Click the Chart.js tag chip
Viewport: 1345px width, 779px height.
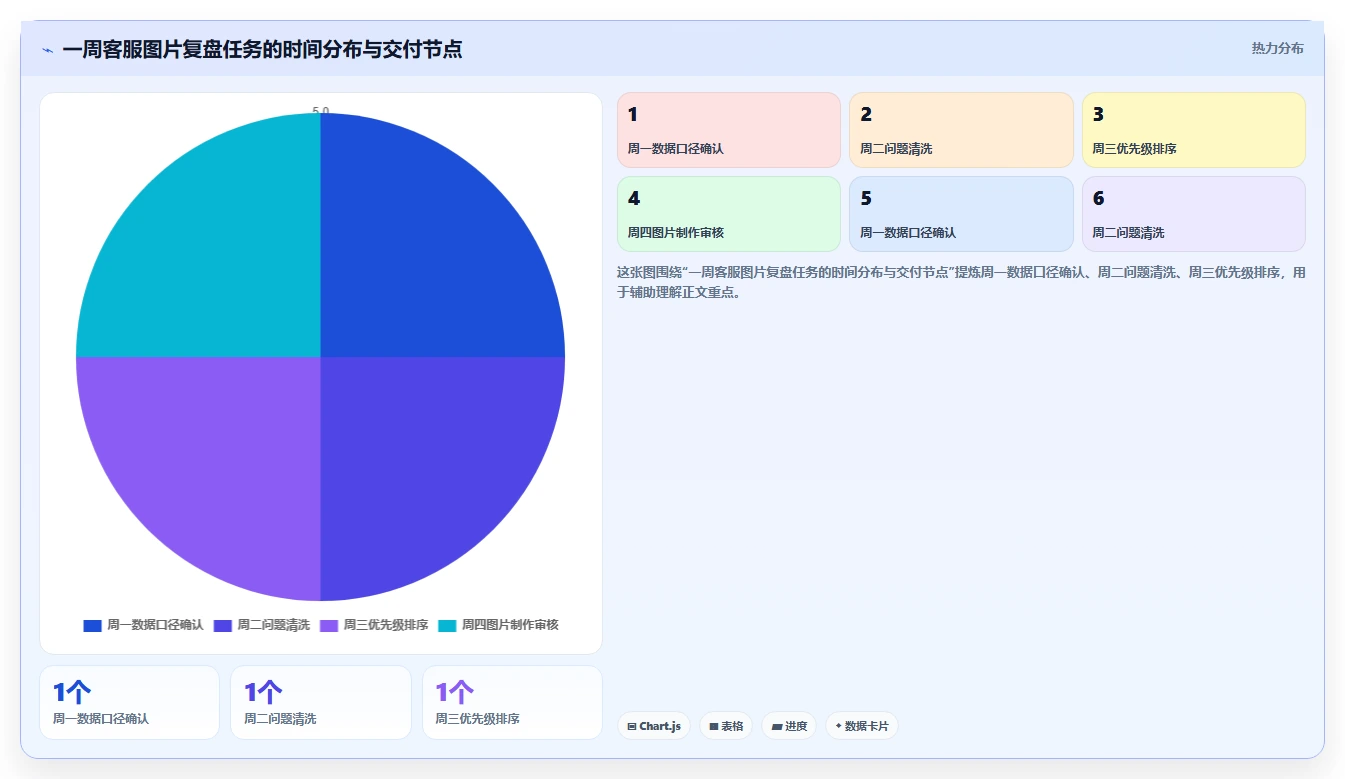(x=654, y=726)
